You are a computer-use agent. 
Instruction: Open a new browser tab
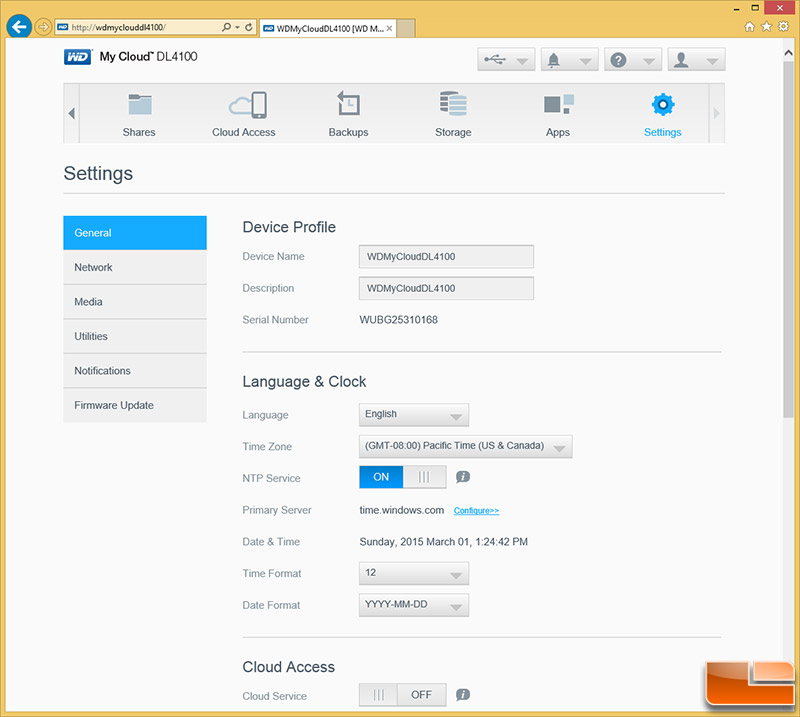pyautogui.click(x=406, y=29)
